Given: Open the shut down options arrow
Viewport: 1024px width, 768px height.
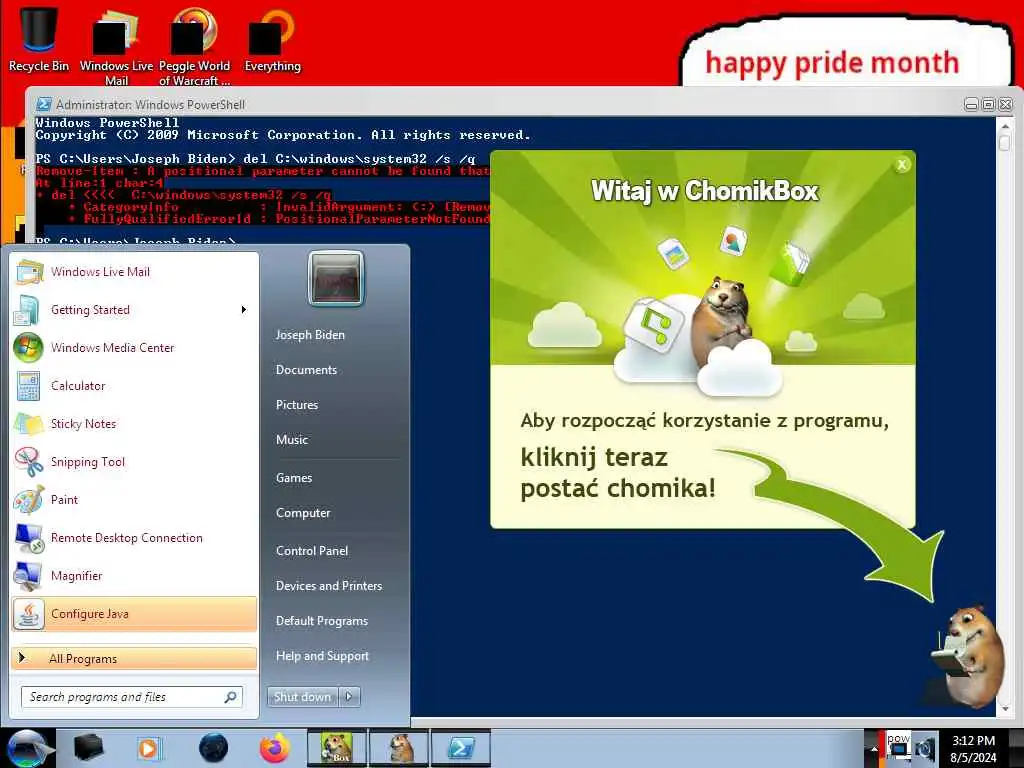Looking at the screenshot, I should coord(349,697).
